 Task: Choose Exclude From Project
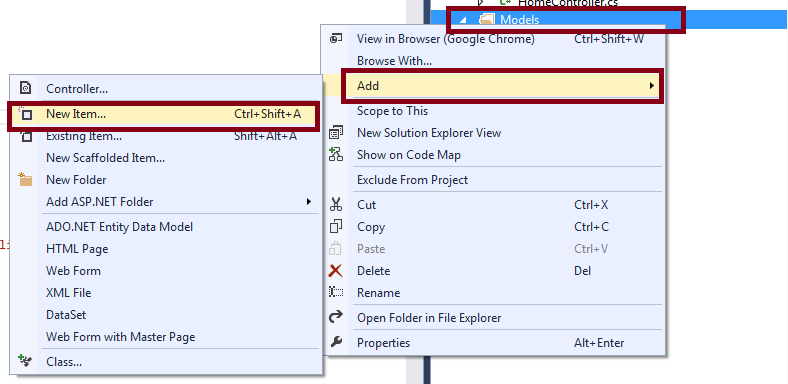tap(412, 180)
